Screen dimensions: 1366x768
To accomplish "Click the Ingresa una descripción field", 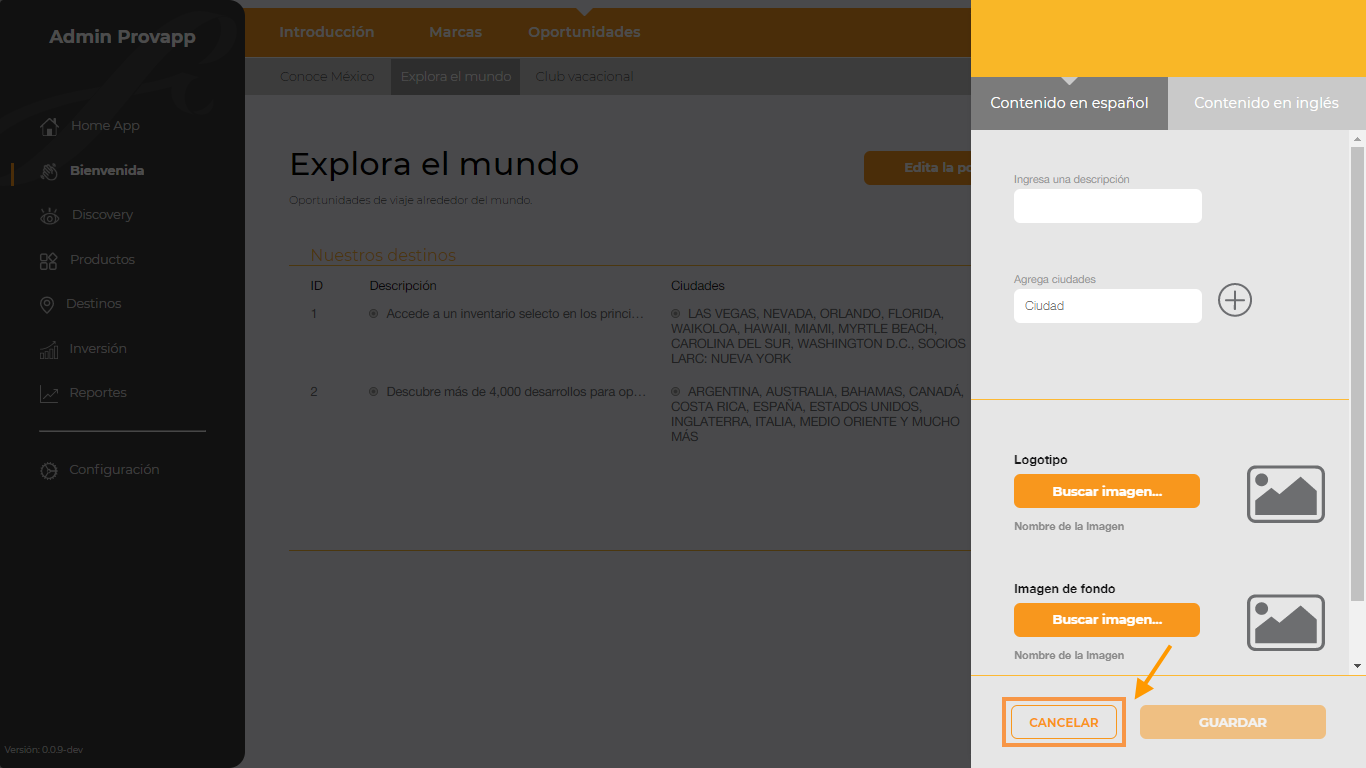I will pyautogui.click(x=1108, y=206).
